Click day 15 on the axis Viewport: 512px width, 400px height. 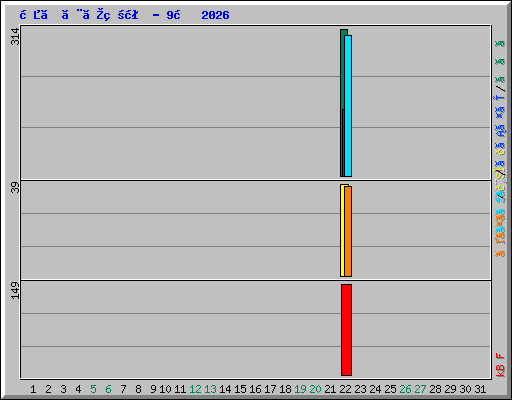[240, 389]
